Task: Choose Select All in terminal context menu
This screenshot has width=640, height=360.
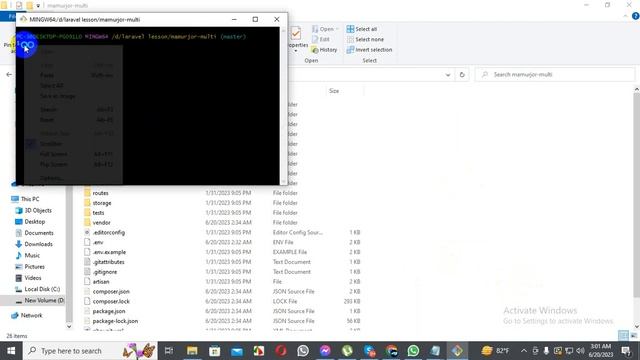Action: (x=51, y=86)
